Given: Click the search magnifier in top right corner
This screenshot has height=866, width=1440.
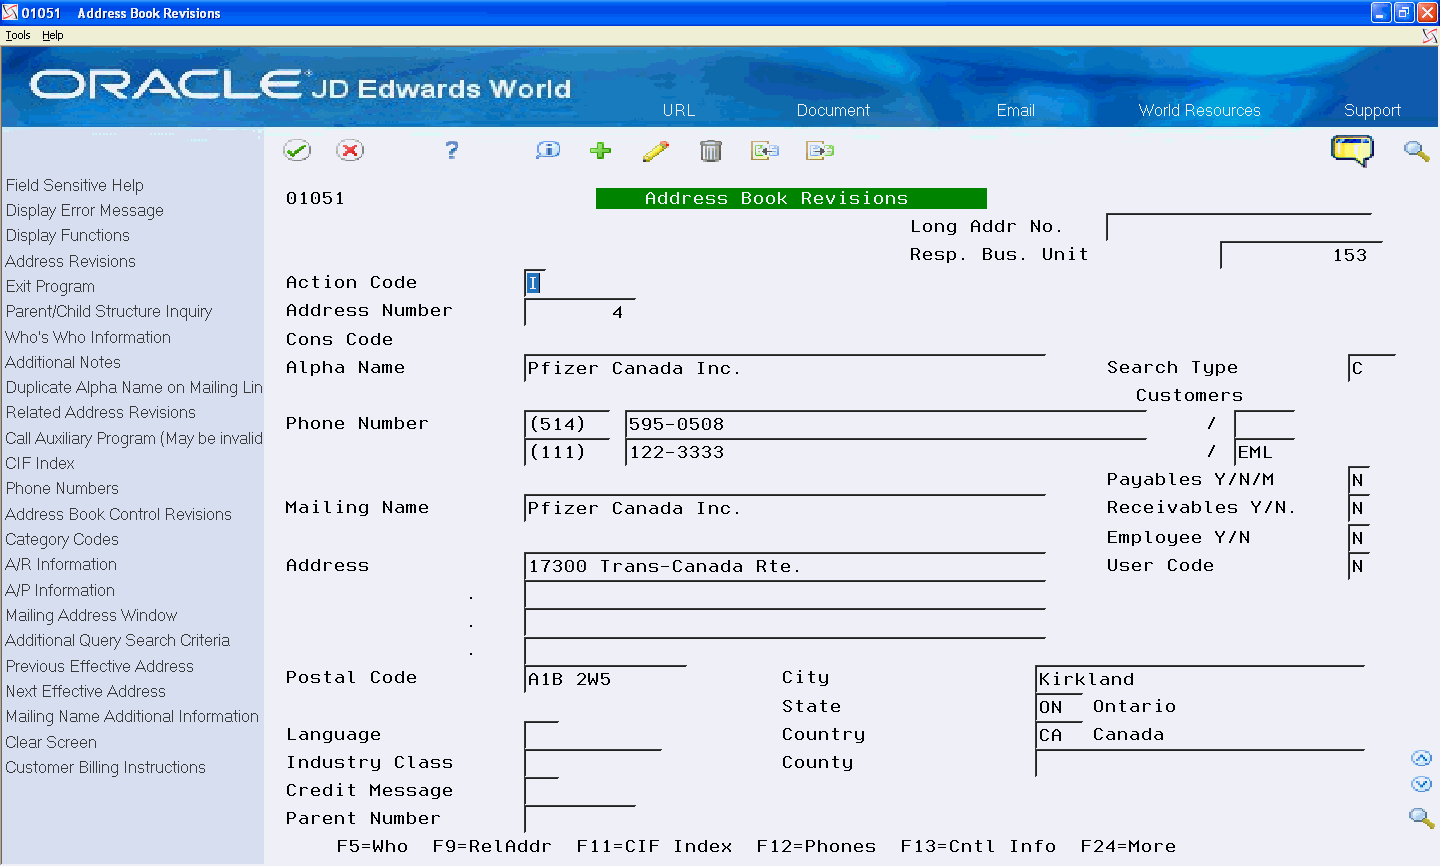Looking at the screenshot, I should click(1417, 151).
